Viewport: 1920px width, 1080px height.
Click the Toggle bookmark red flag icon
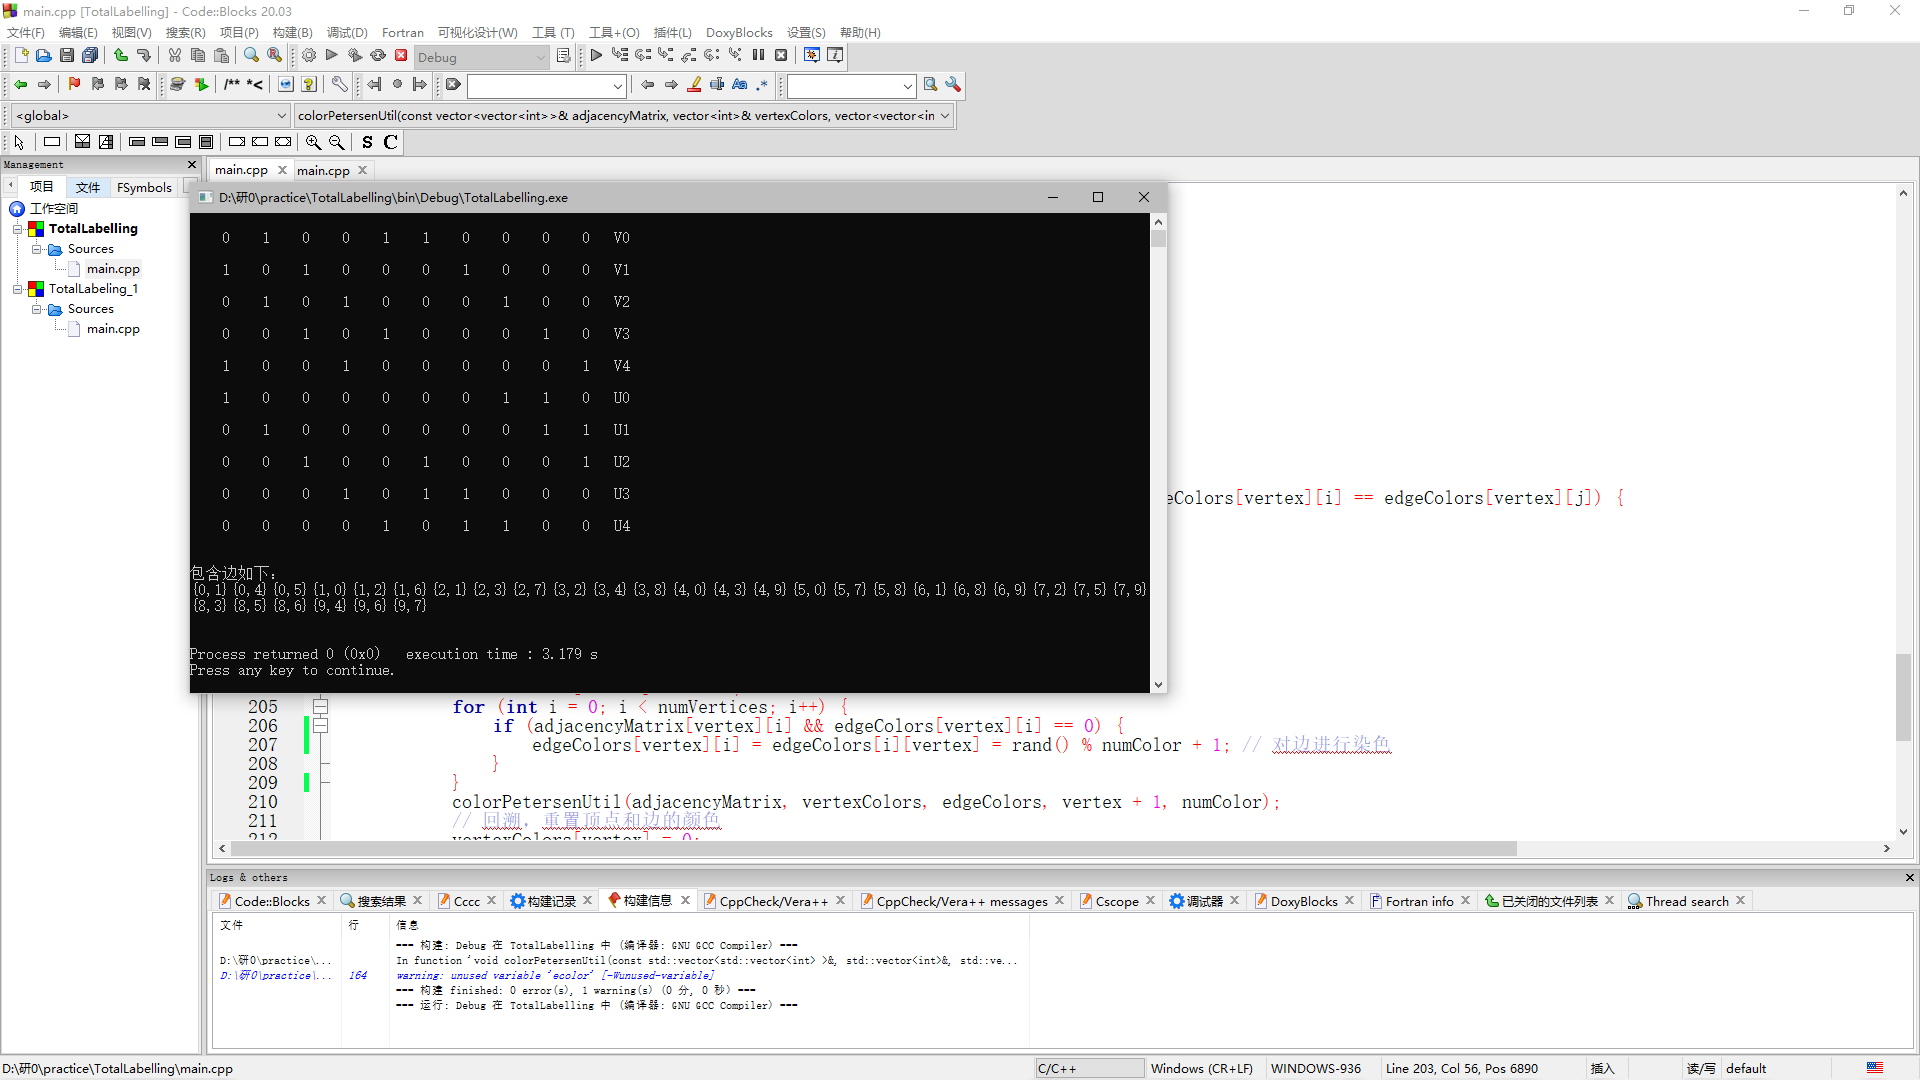pyautogui.click(x=75, y=85)
